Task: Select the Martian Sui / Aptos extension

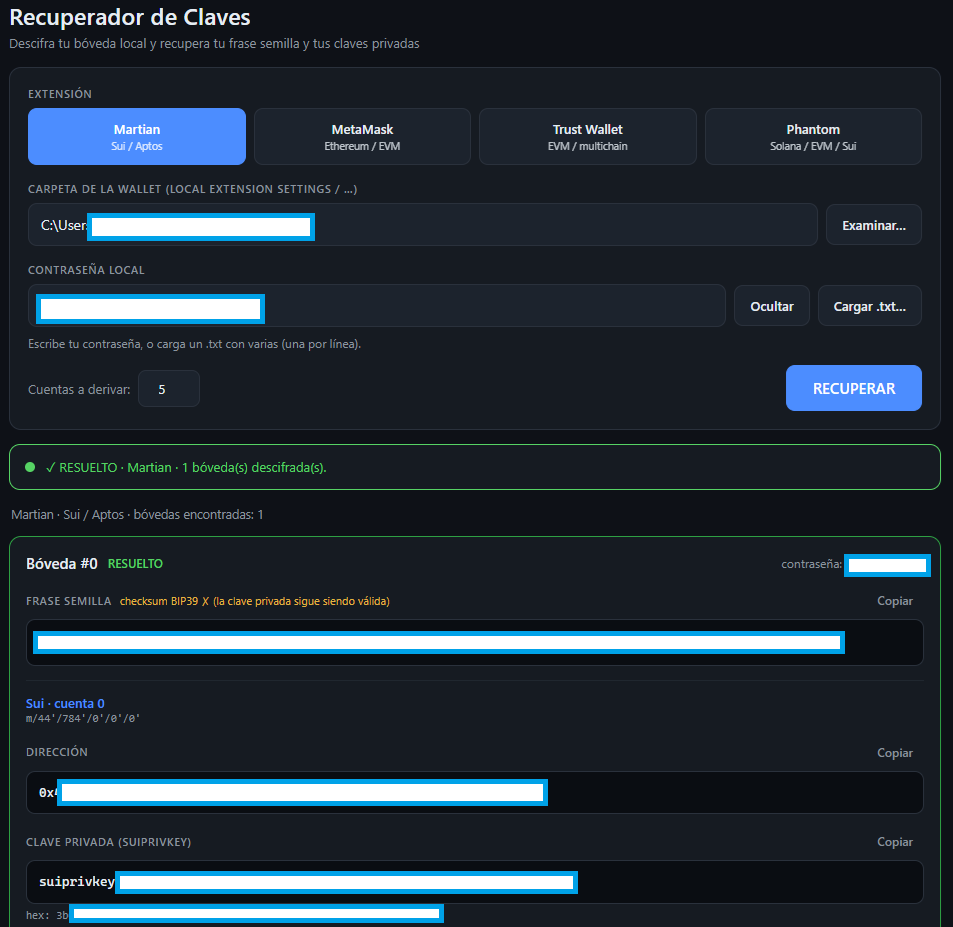Action: (x=137, y=137)
